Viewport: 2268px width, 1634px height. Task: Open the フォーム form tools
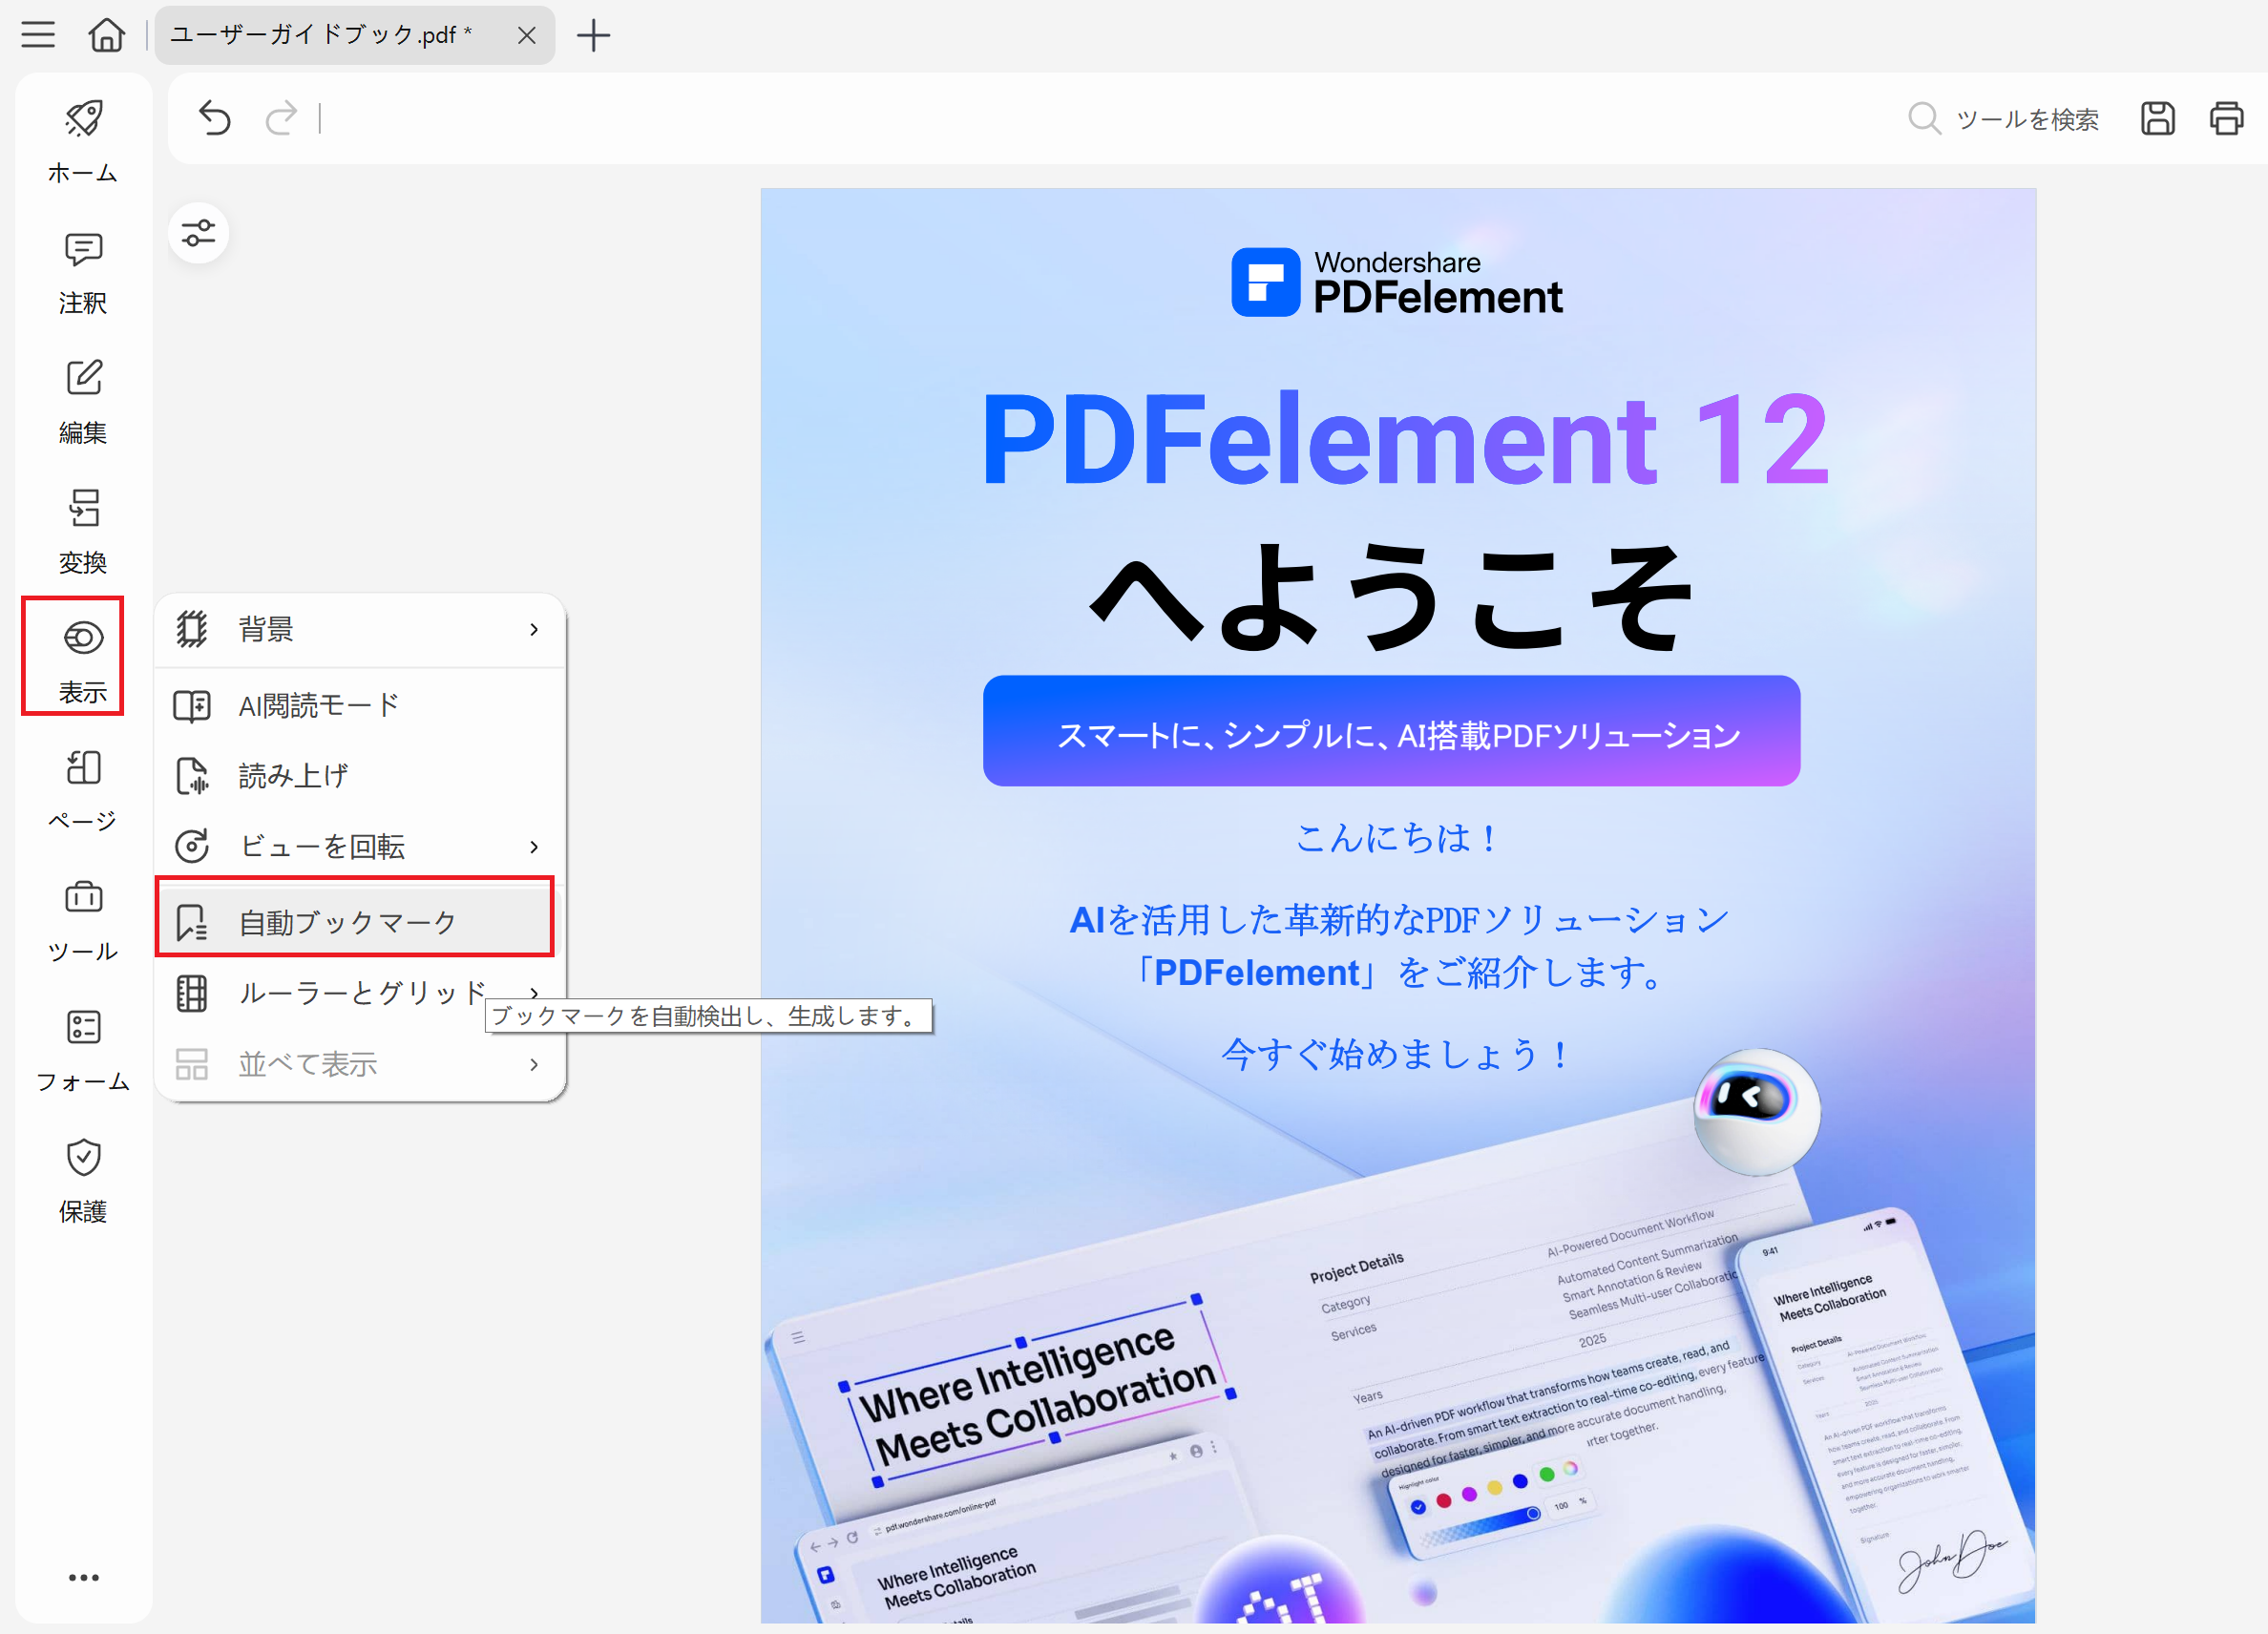(x=83, y=1051)
